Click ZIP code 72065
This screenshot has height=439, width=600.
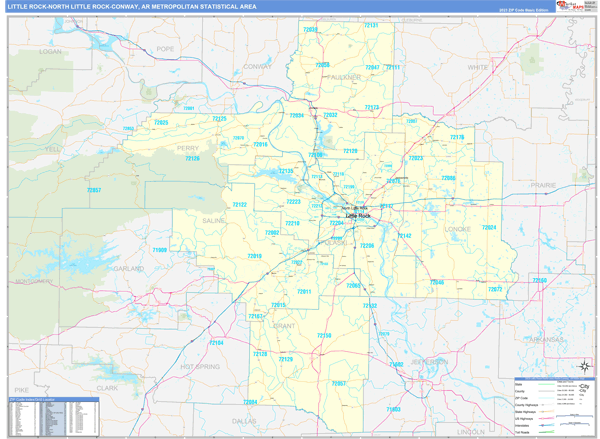353,286
